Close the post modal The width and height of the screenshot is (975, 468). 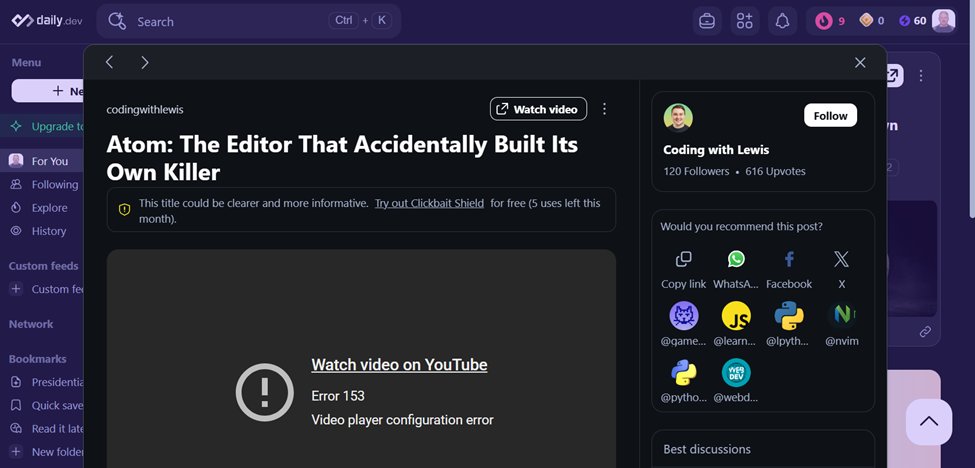click(860, 62)
